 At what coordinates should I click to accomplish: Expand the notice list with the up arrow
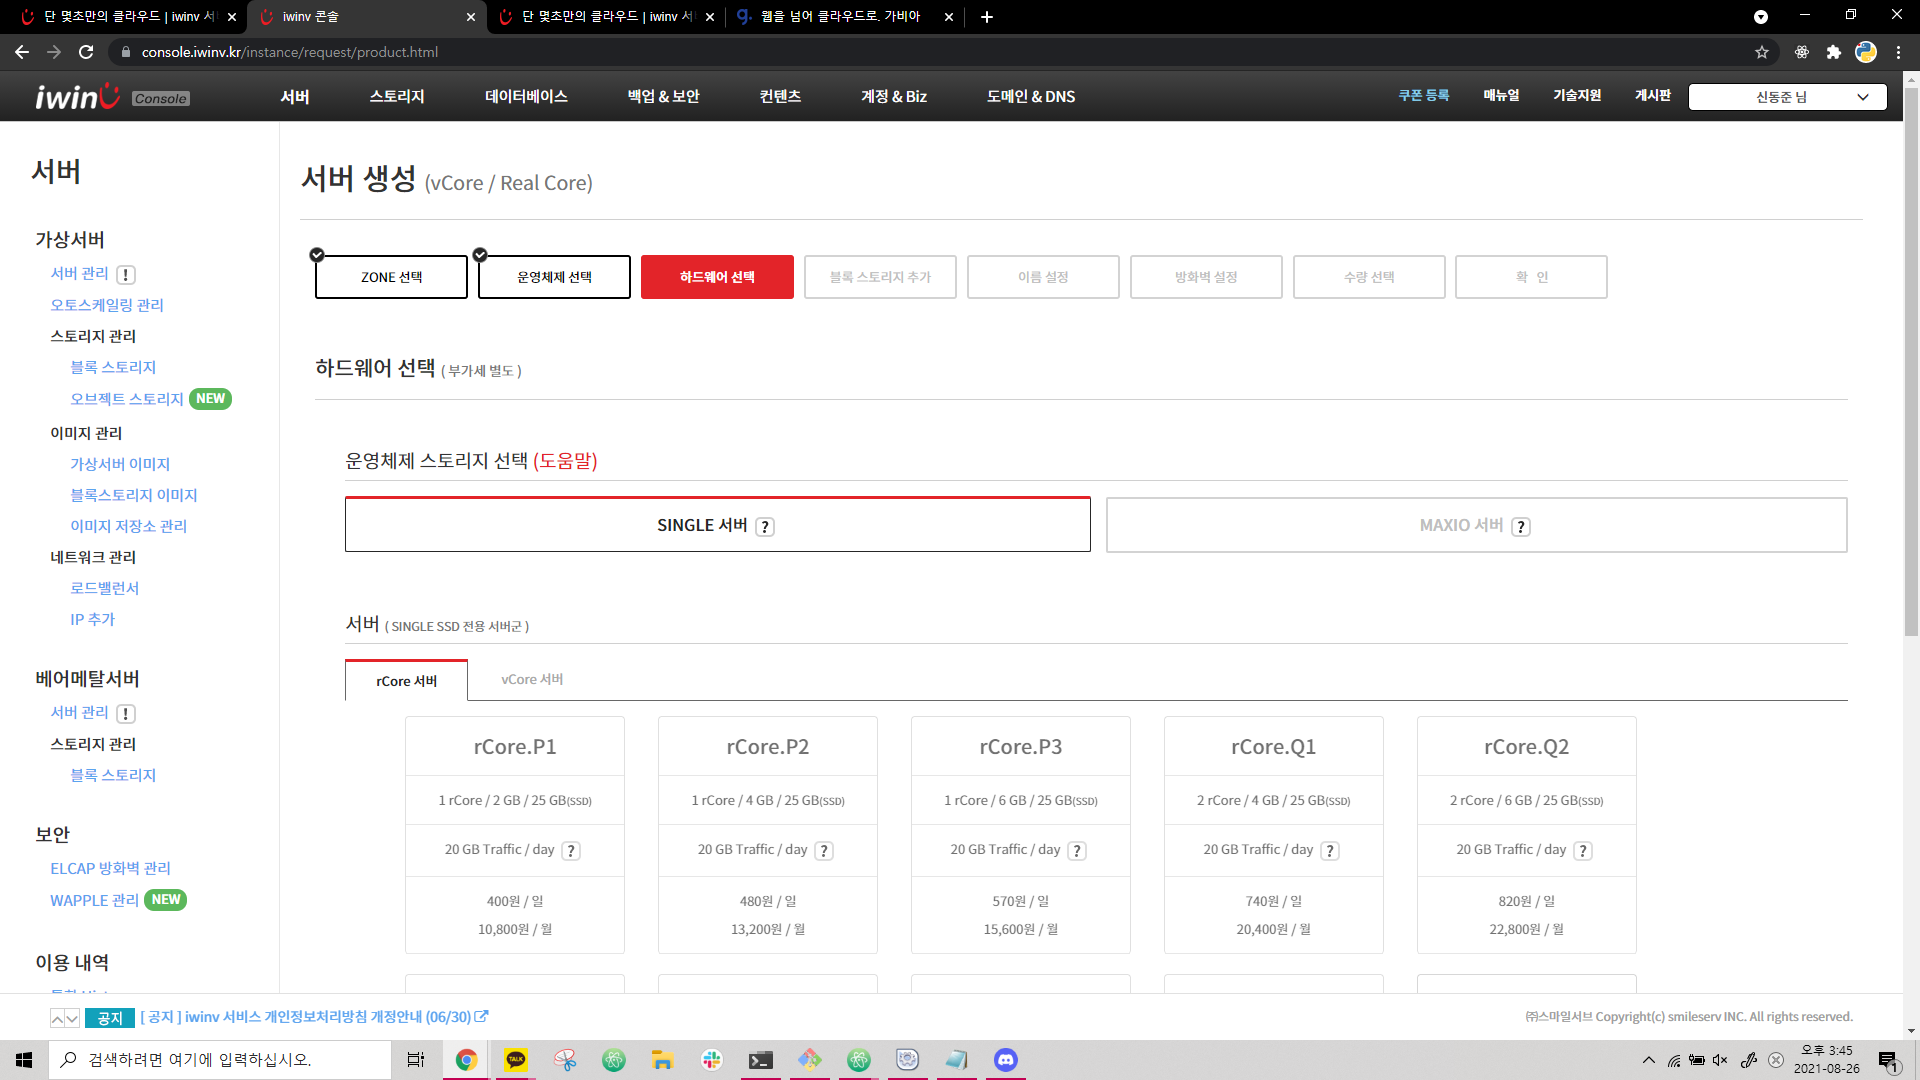tap(58, 1018)
